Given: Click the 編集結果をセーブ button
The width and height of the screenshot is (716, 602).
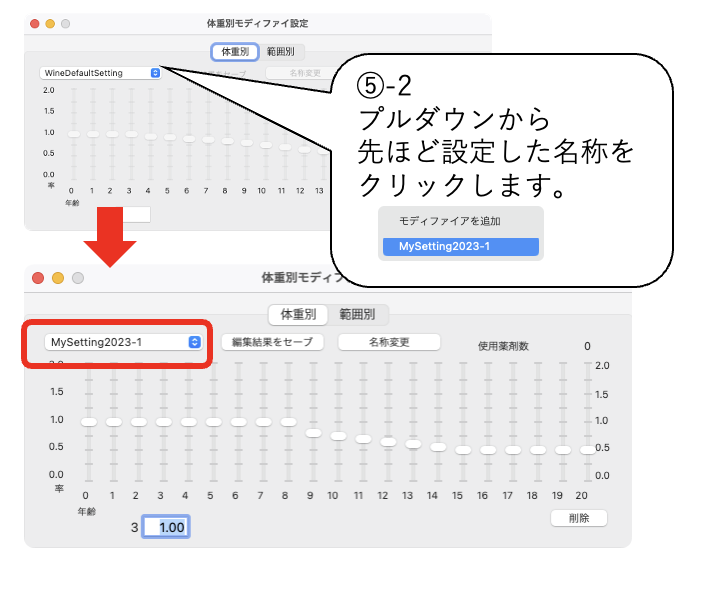Looking at the screenshot, I should (273, 342).
